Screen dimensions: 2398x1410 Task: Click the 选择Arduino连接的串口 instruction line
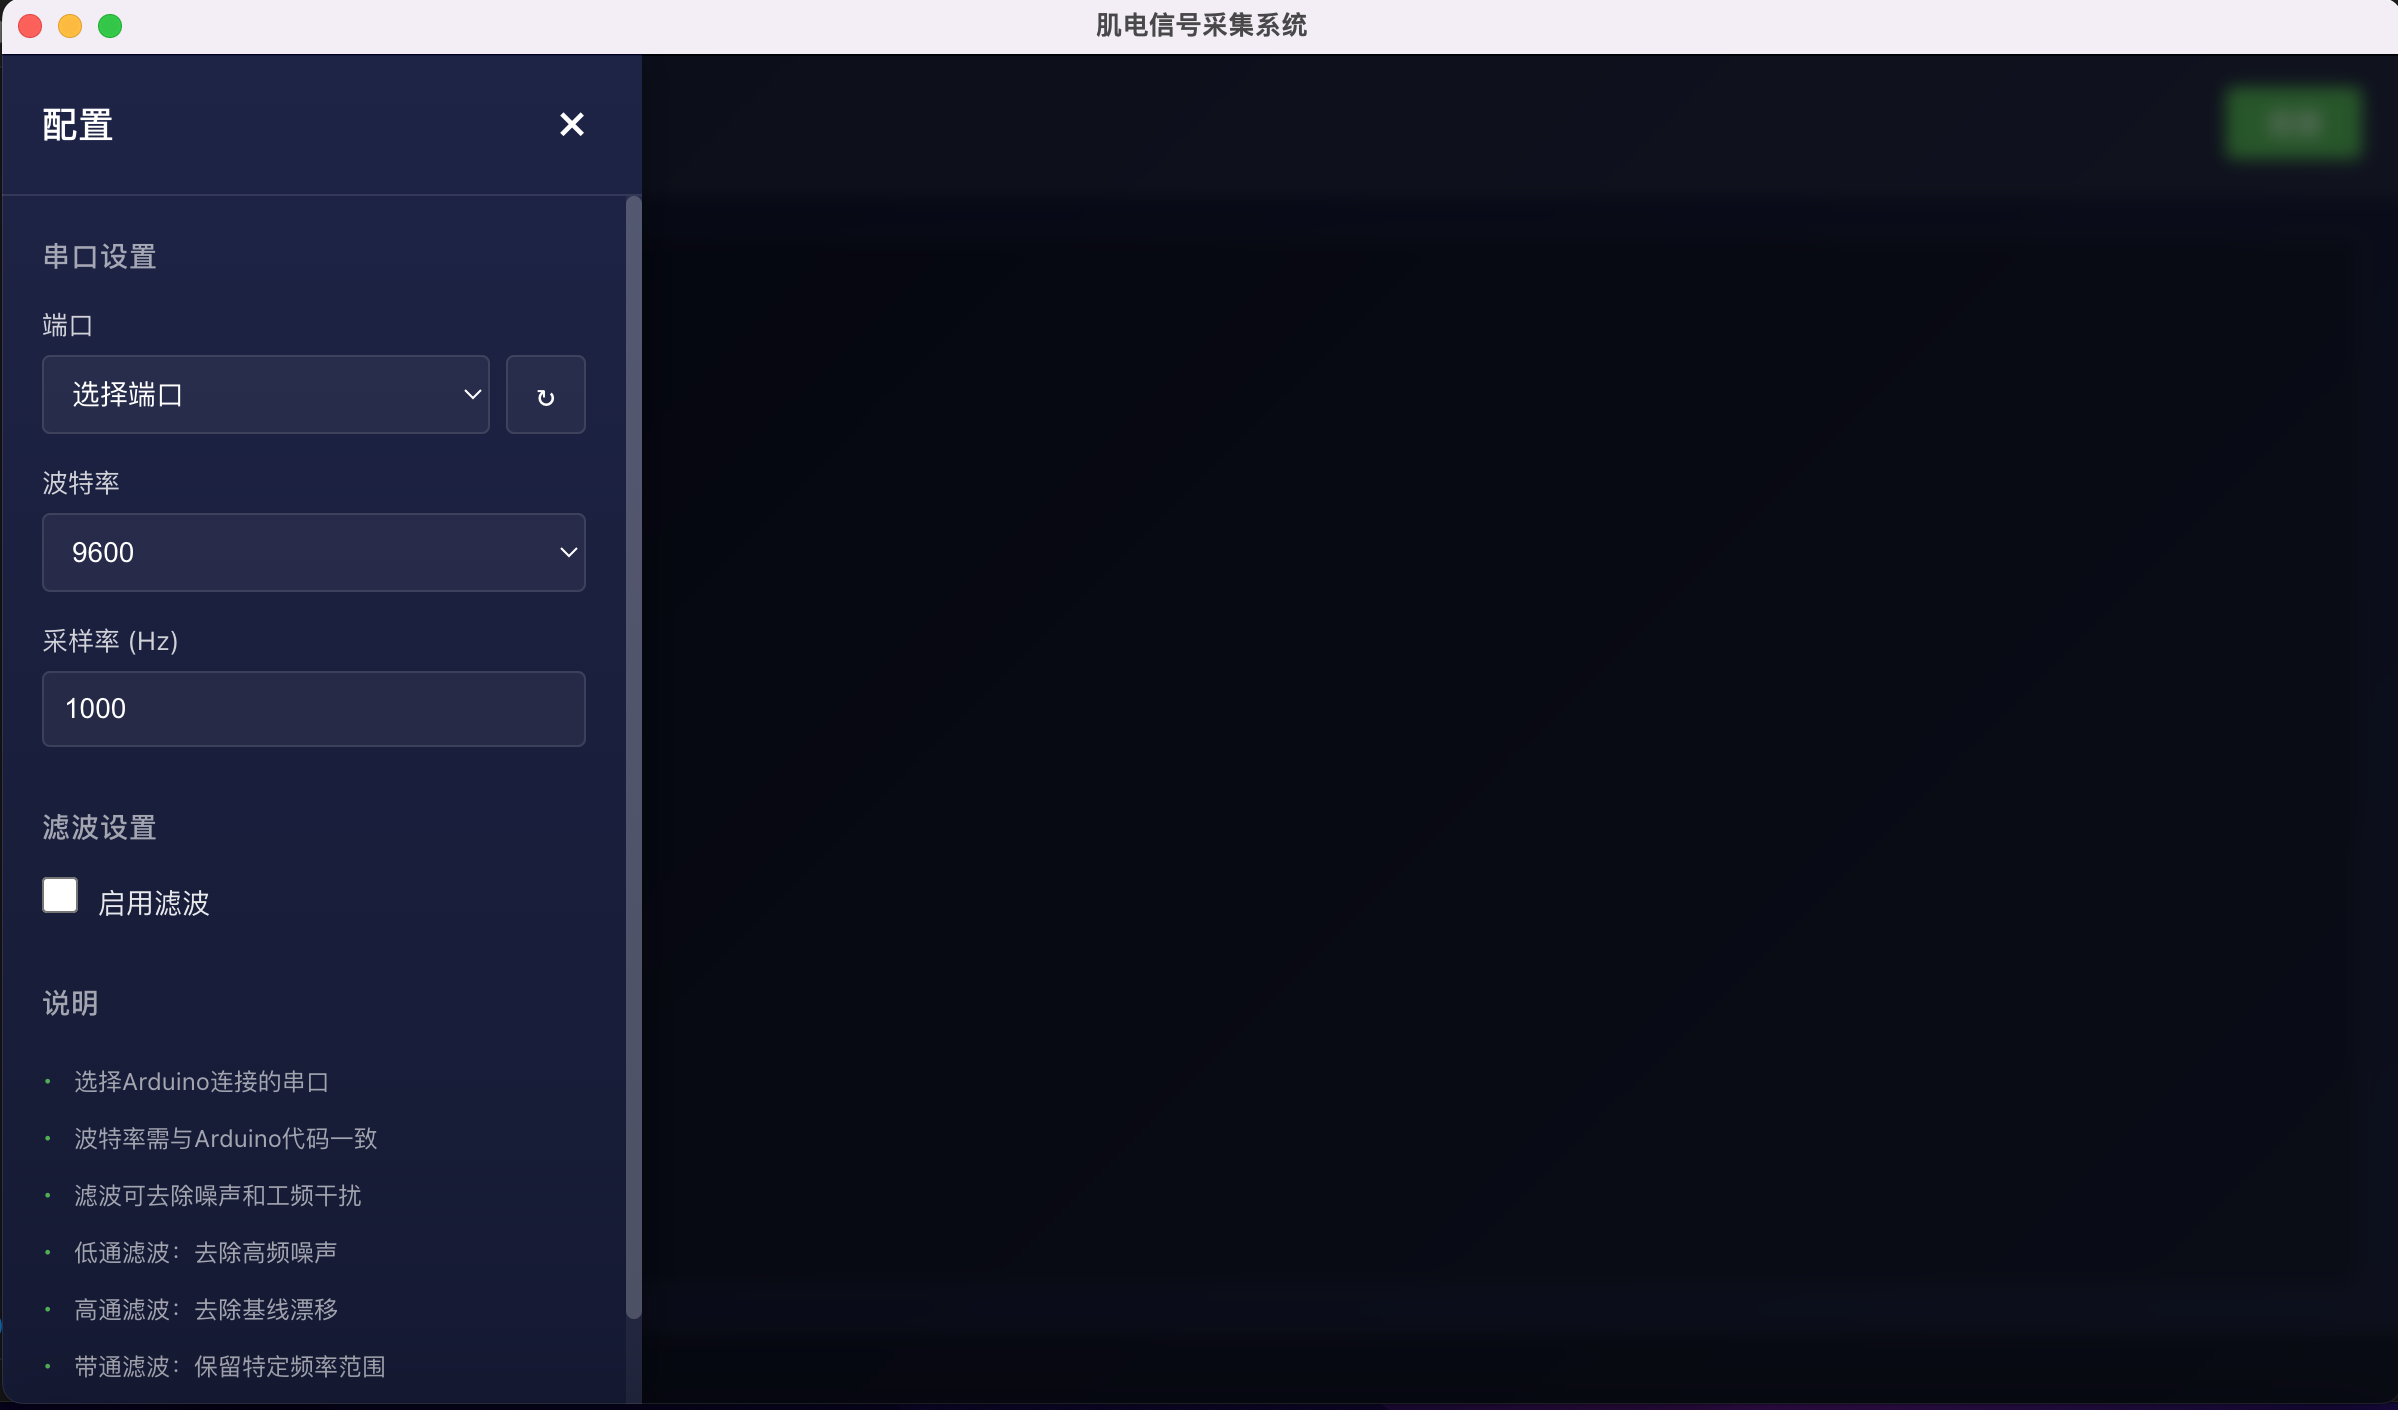tap(201, 1082)
